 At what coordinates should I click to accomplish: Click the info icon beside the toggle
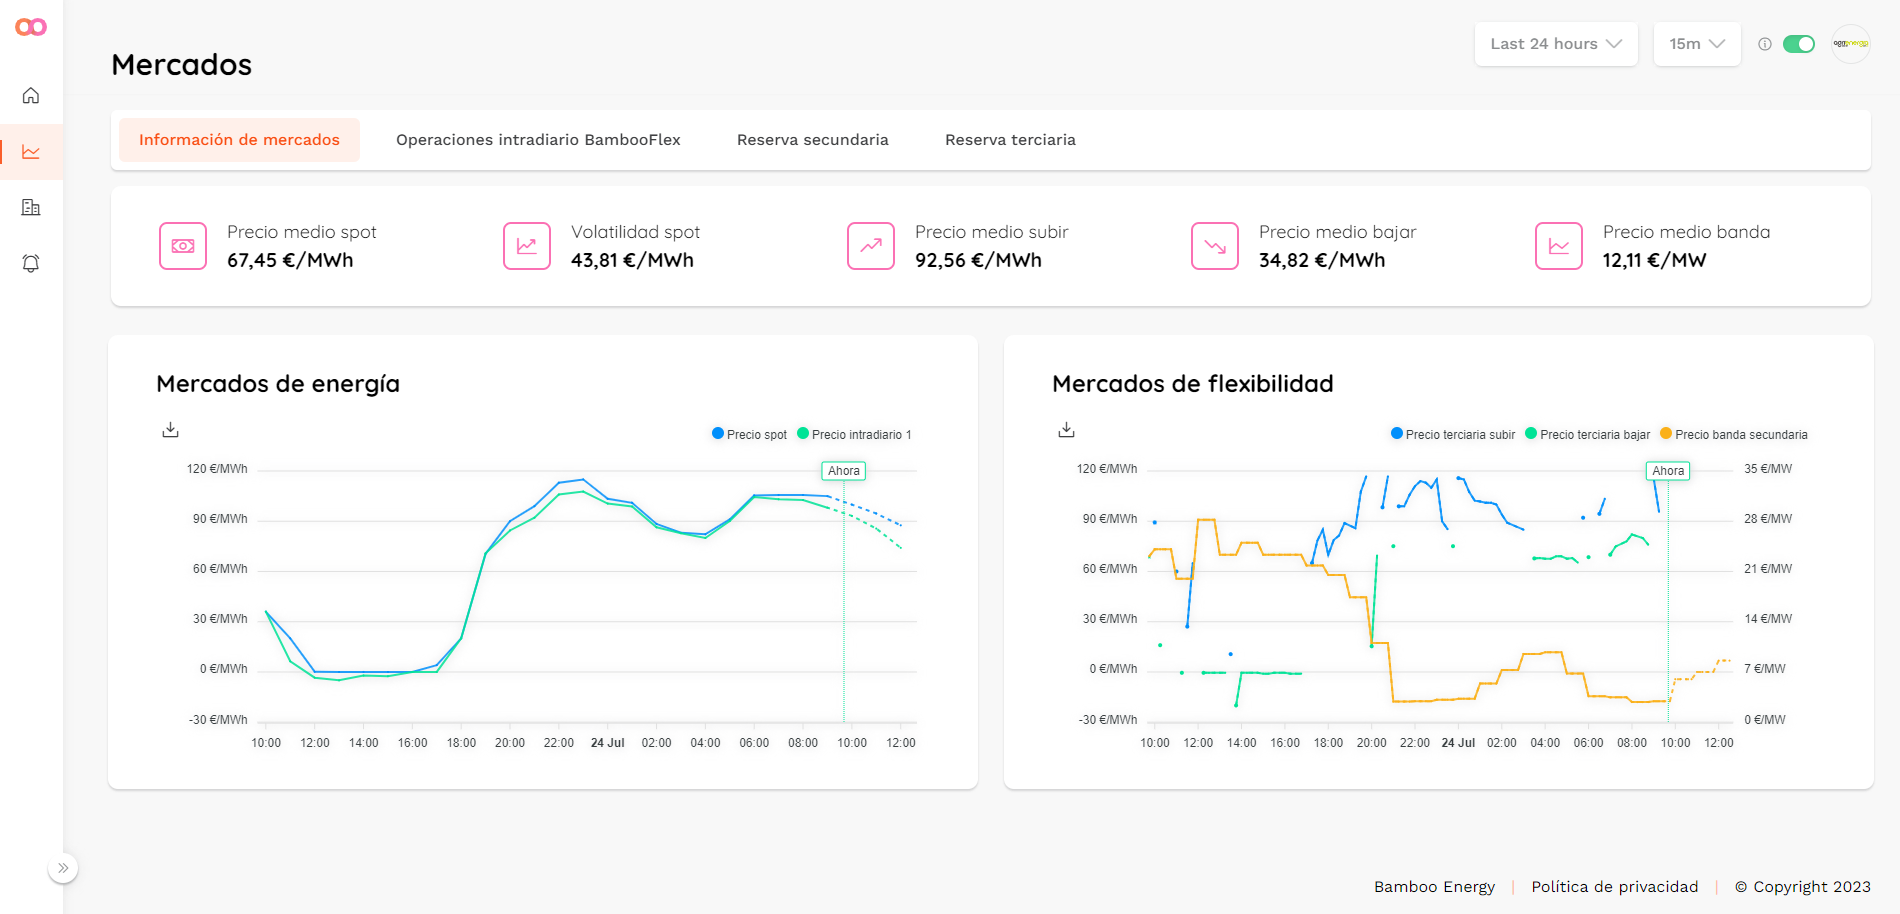1765,44
